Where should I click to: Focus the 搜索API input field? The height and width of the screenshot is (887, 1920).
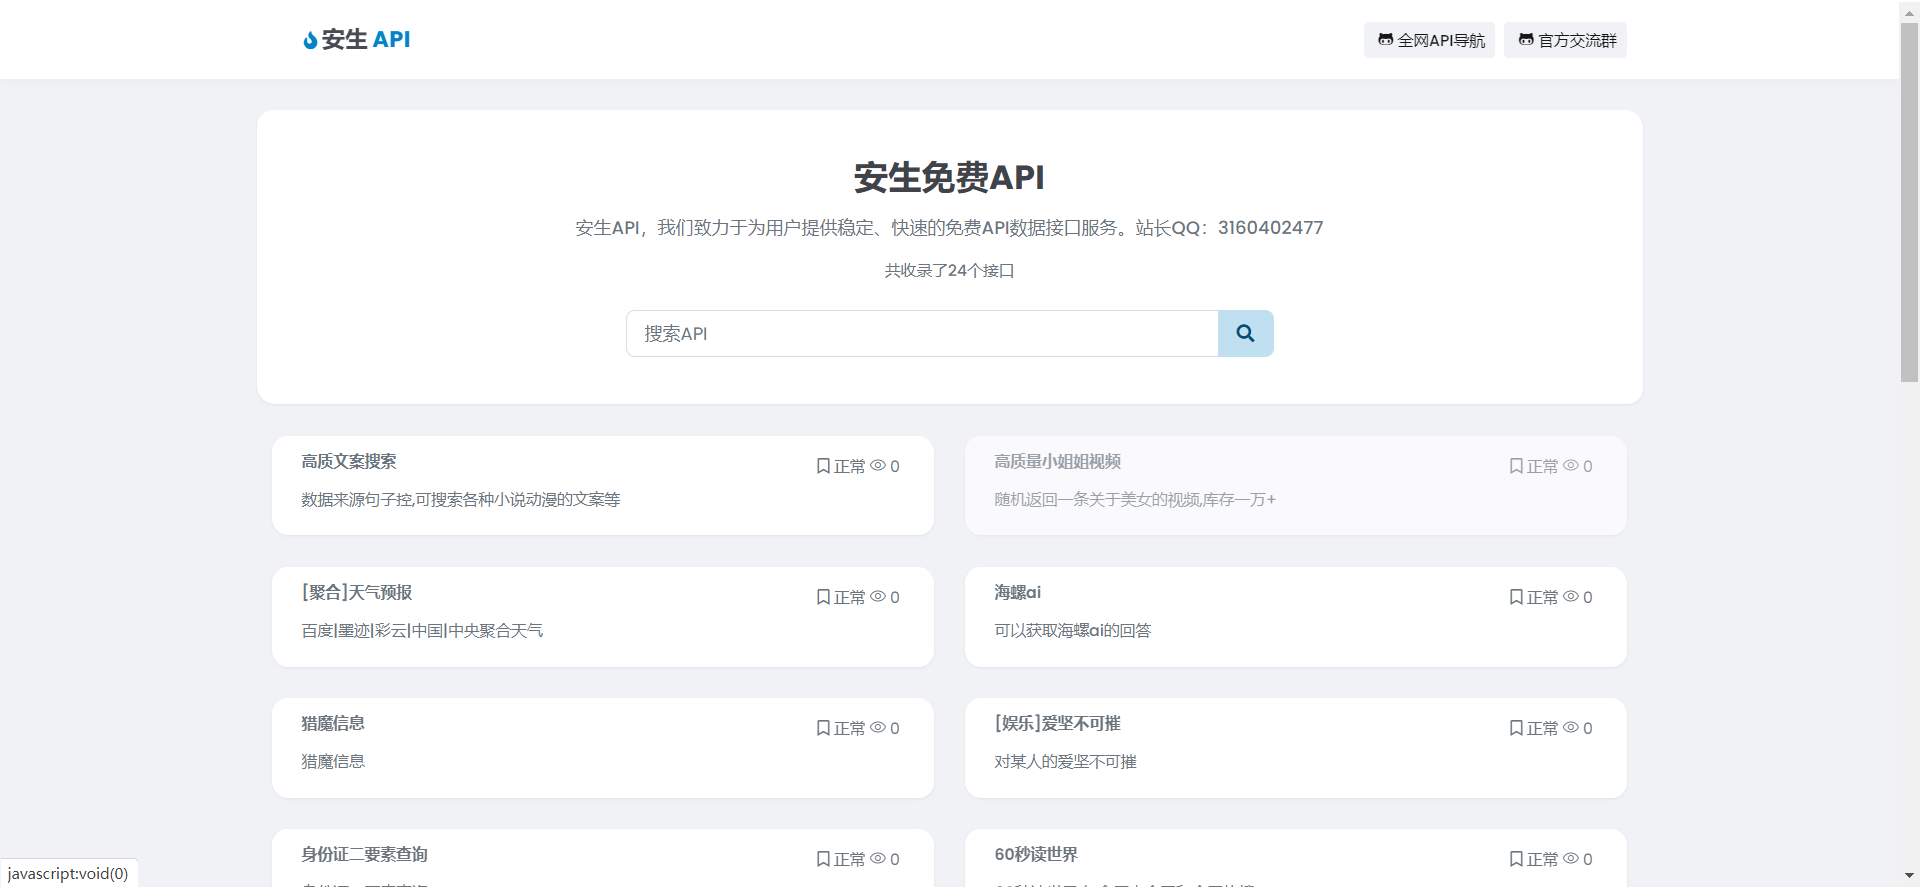tap(921, 333)
